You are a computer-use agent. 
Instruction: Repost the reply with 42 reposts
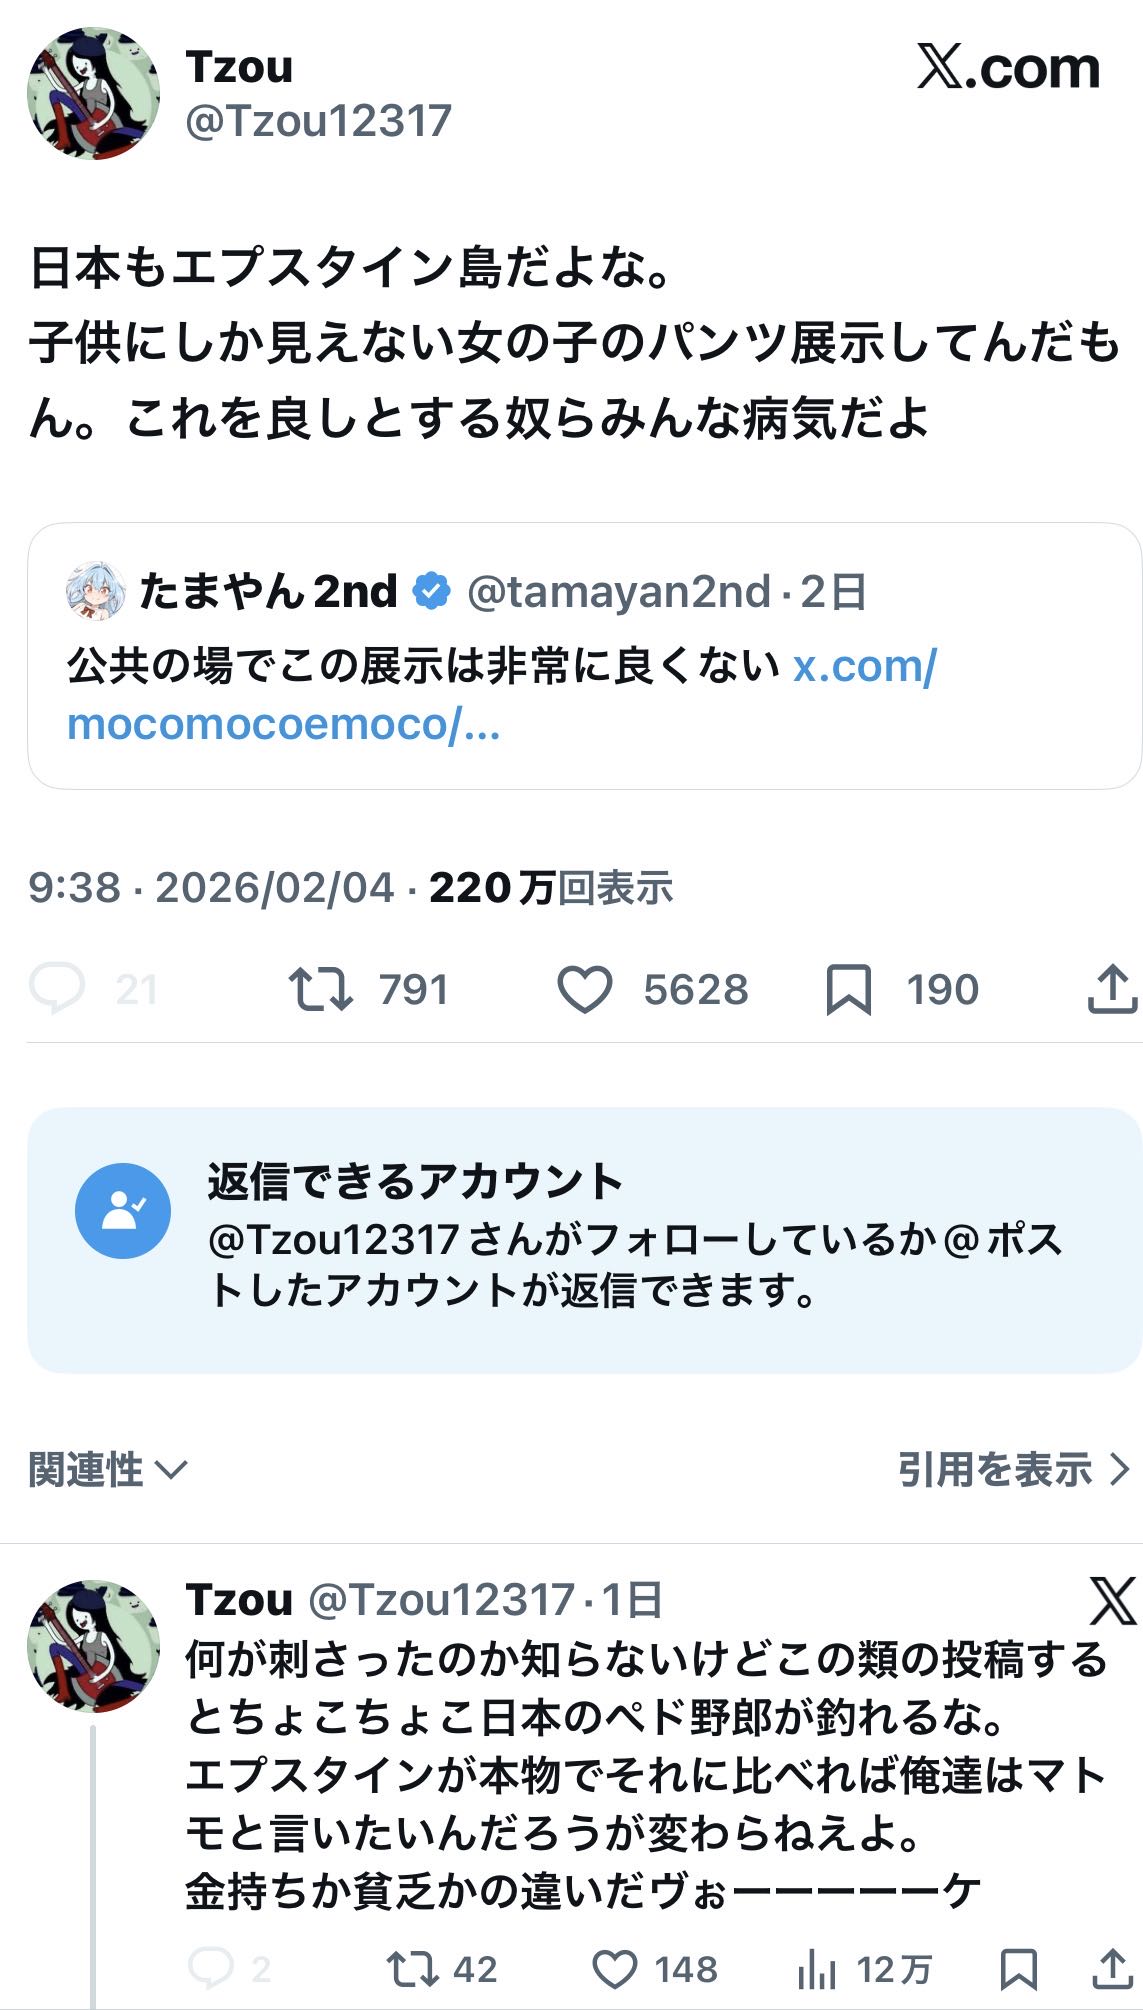pos(412,1969)
